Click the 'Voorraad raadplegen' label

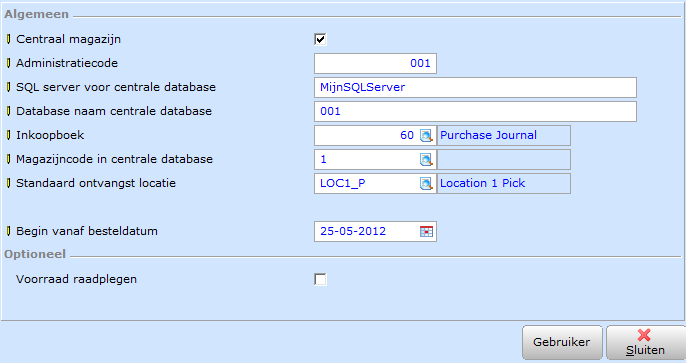(x=76, y=279)
